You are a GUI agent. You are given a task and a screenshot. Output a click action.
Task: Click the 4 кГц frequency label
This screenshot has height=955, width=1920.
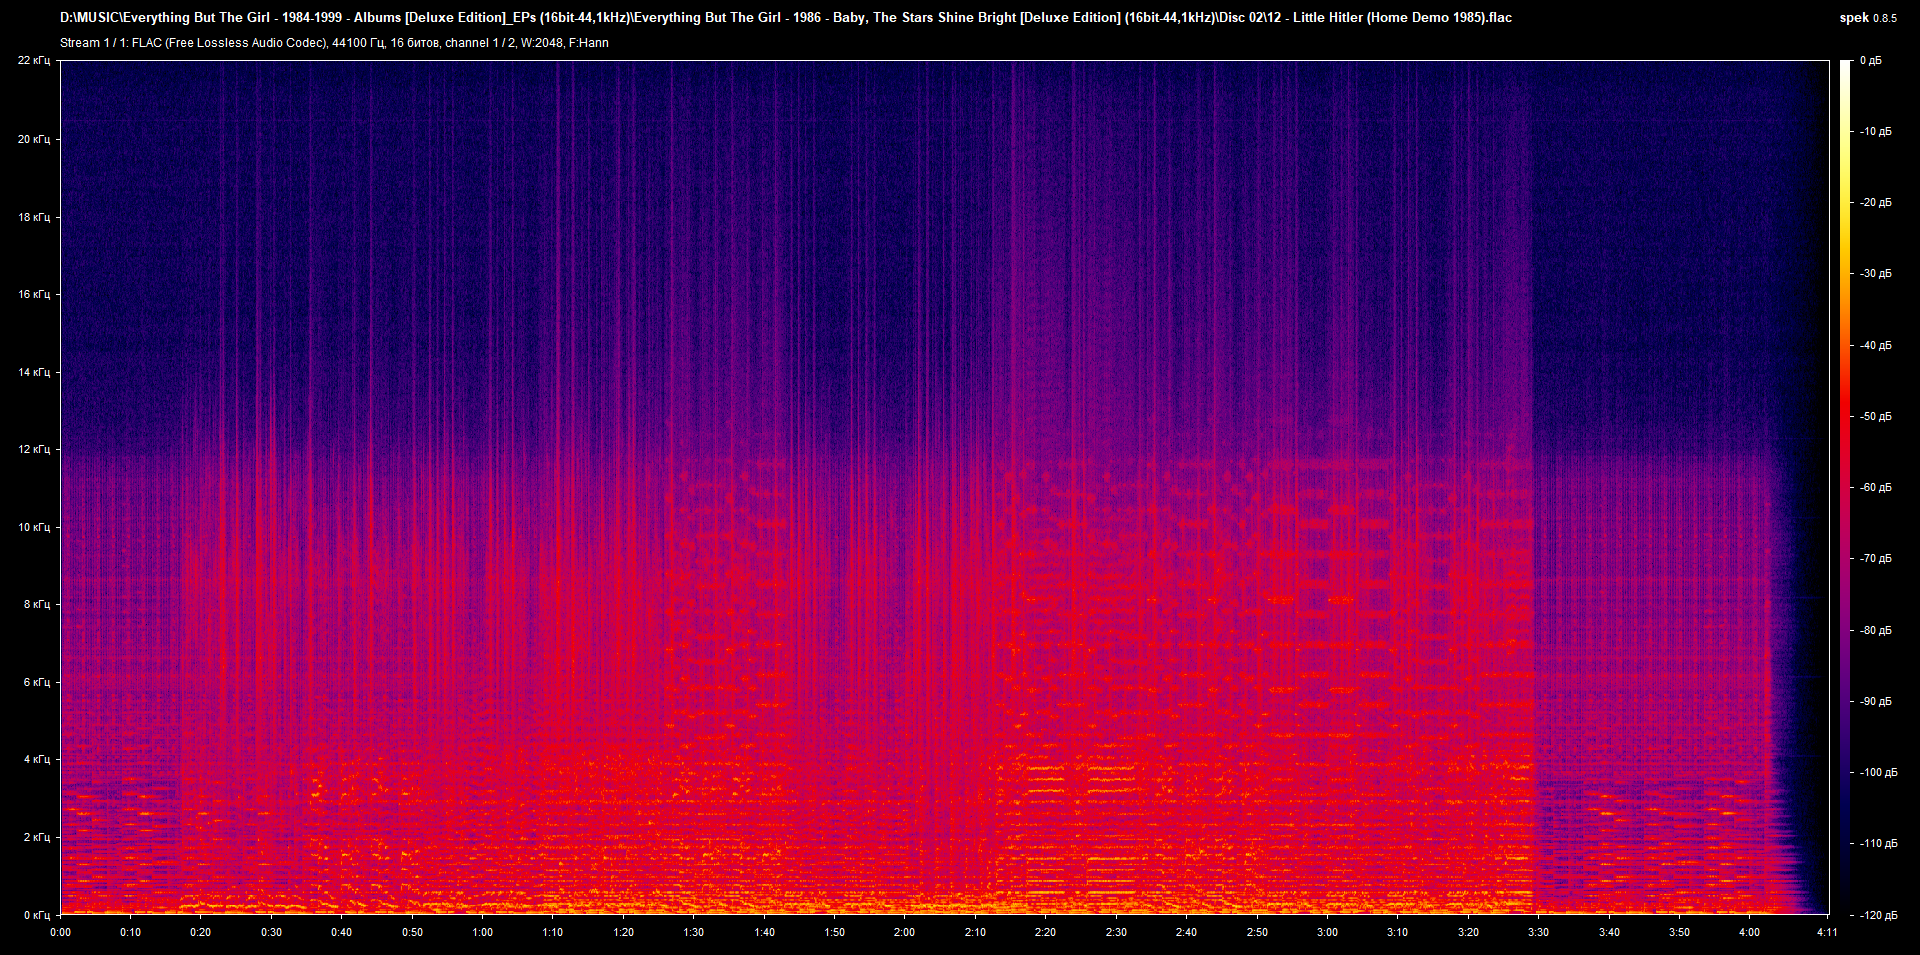click(x=37, y=759)
